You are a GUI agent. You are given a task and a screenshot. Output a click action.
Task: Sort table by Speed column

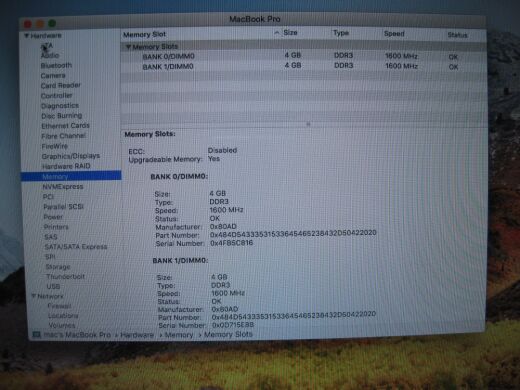[394, 34]
